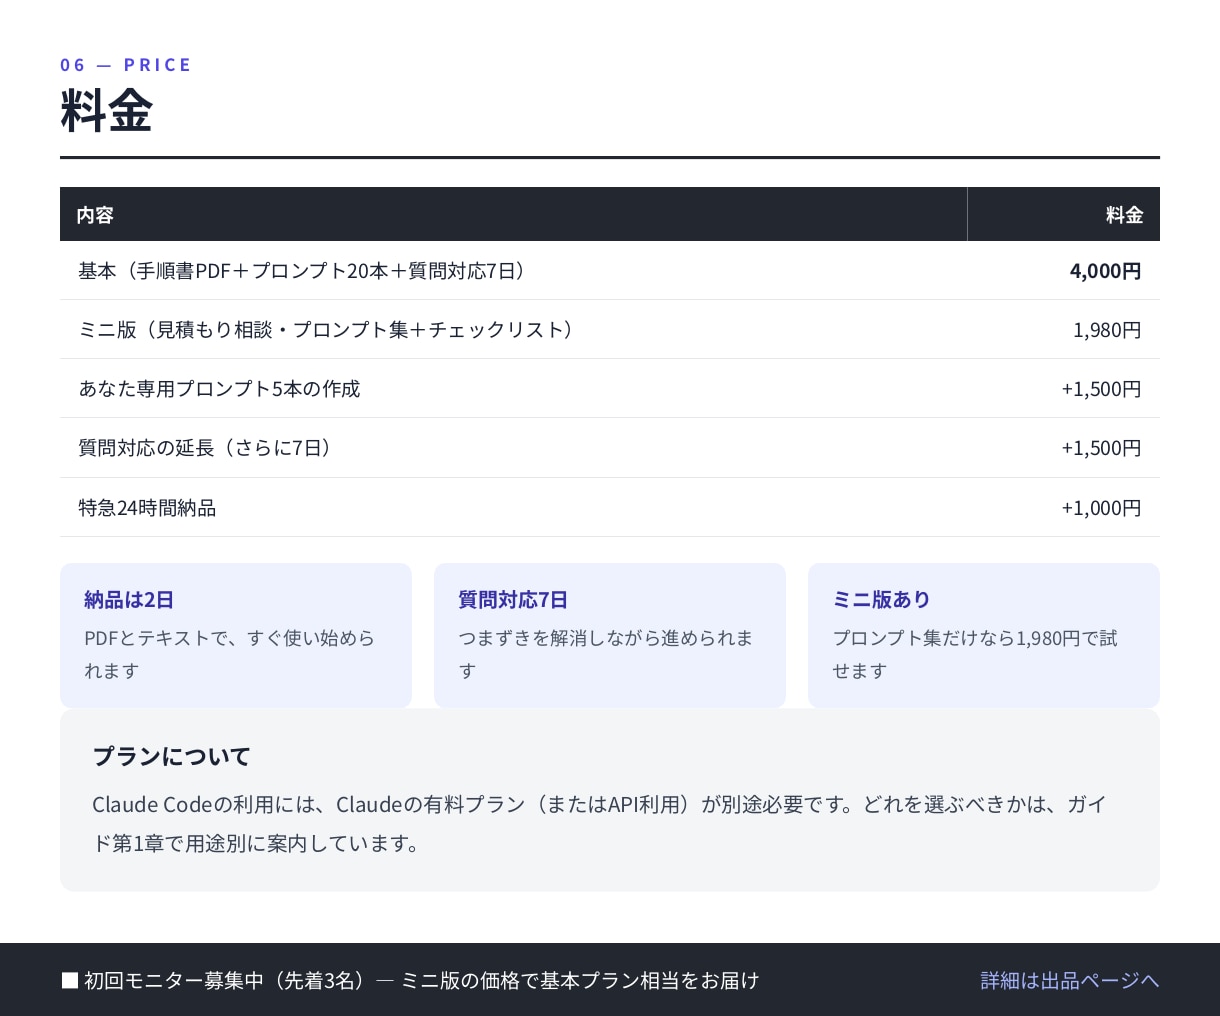1220x1016 pixels.
Task: Click the プランについて heading
Action: (171, 756)
